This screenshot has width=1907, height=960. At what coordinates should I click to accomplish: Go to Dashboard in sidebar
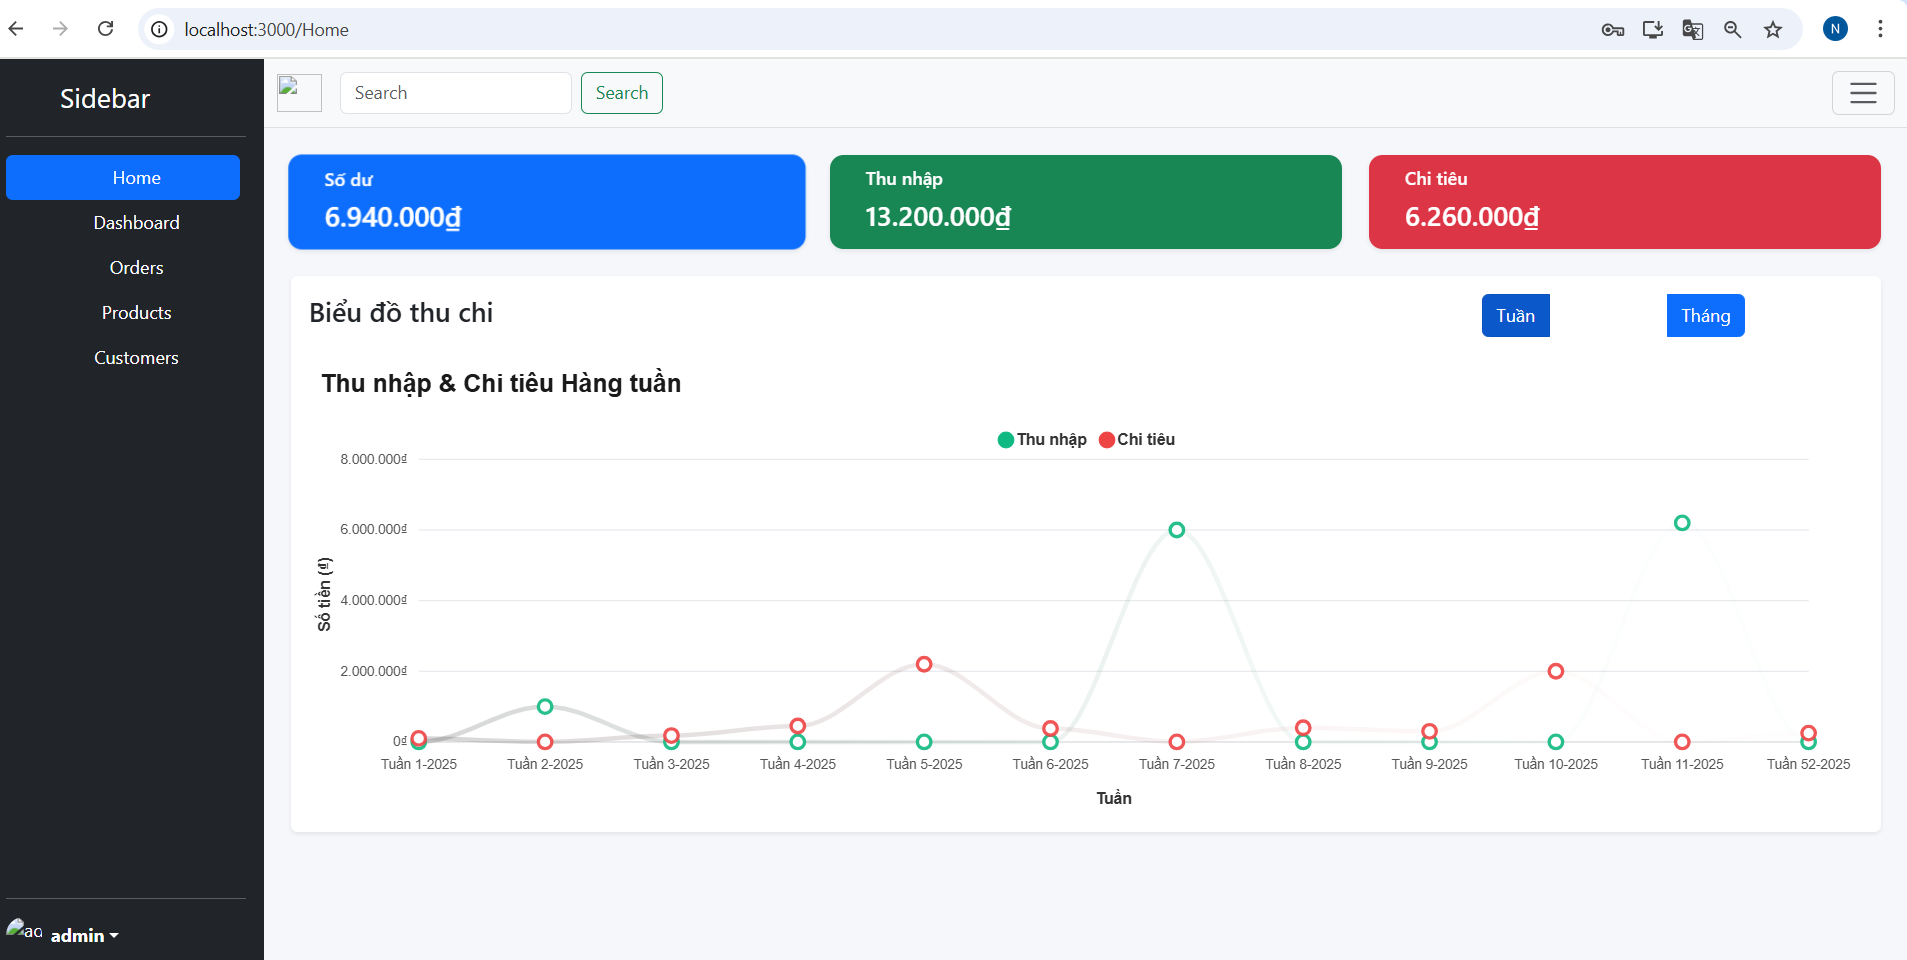(136, 223)
